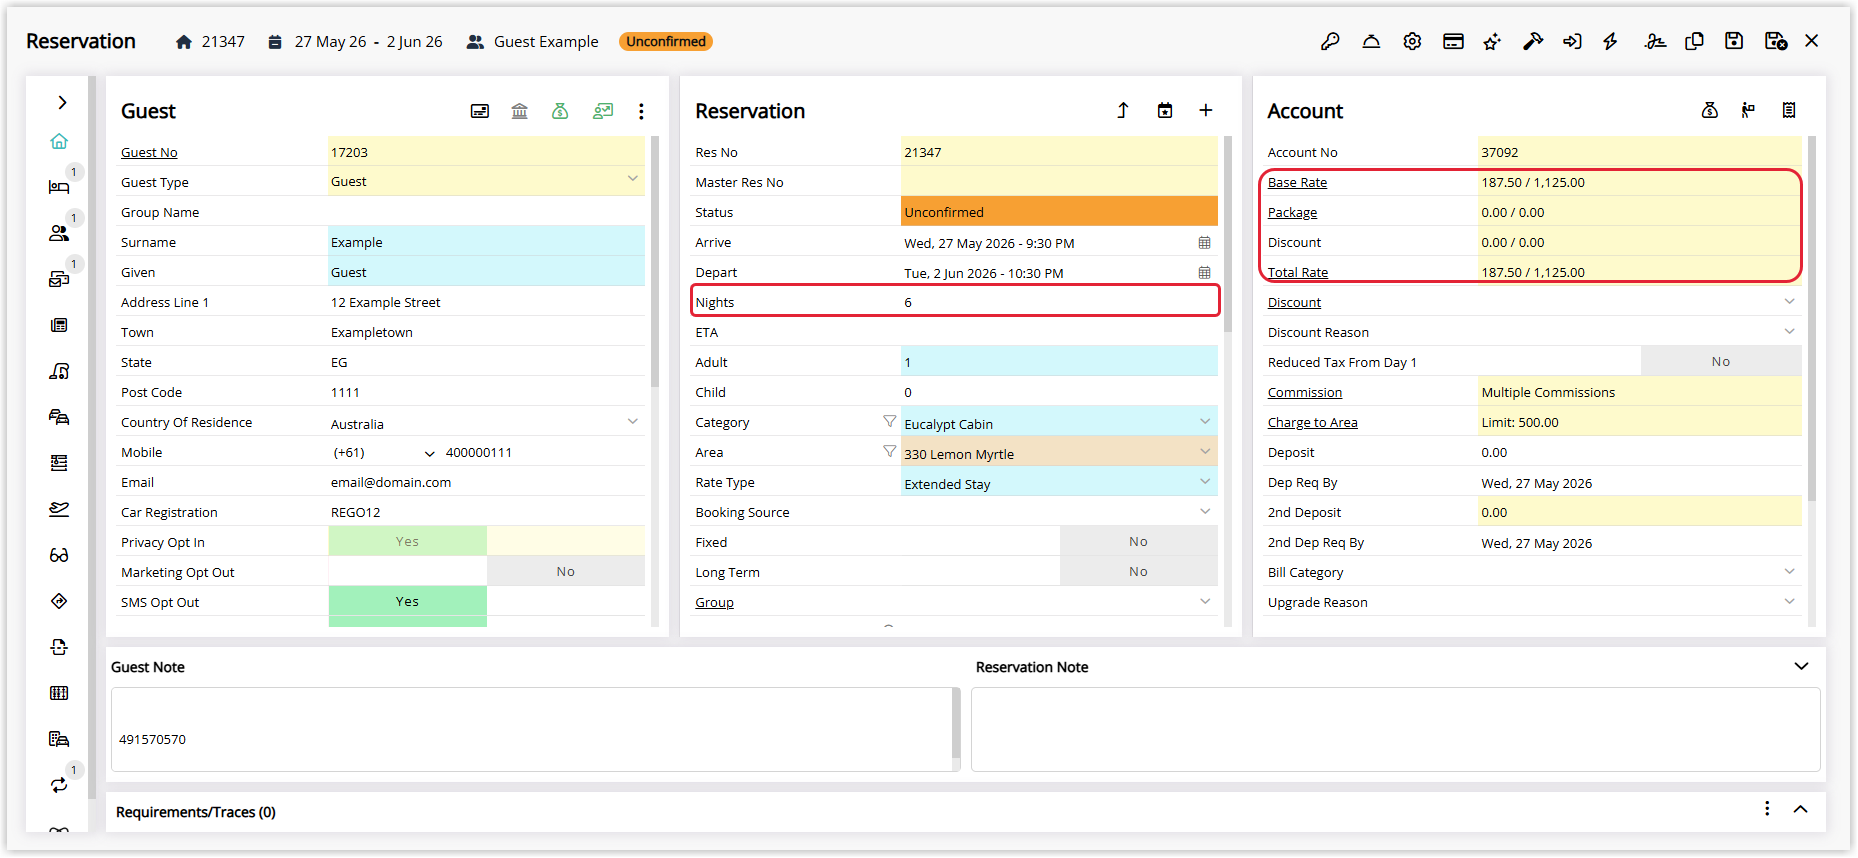The image size is (1858, 858).
Task: Open the Booking Source dropdown
Action: point(1205,511)
